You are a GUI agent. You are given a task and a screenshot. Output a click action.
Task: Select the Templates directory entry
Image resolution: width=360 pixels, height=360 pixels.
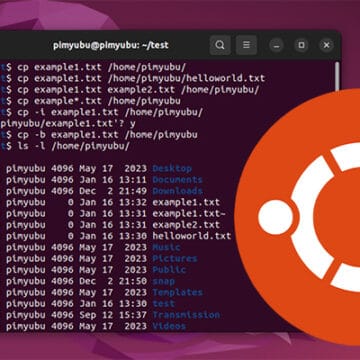pos(177,292)
